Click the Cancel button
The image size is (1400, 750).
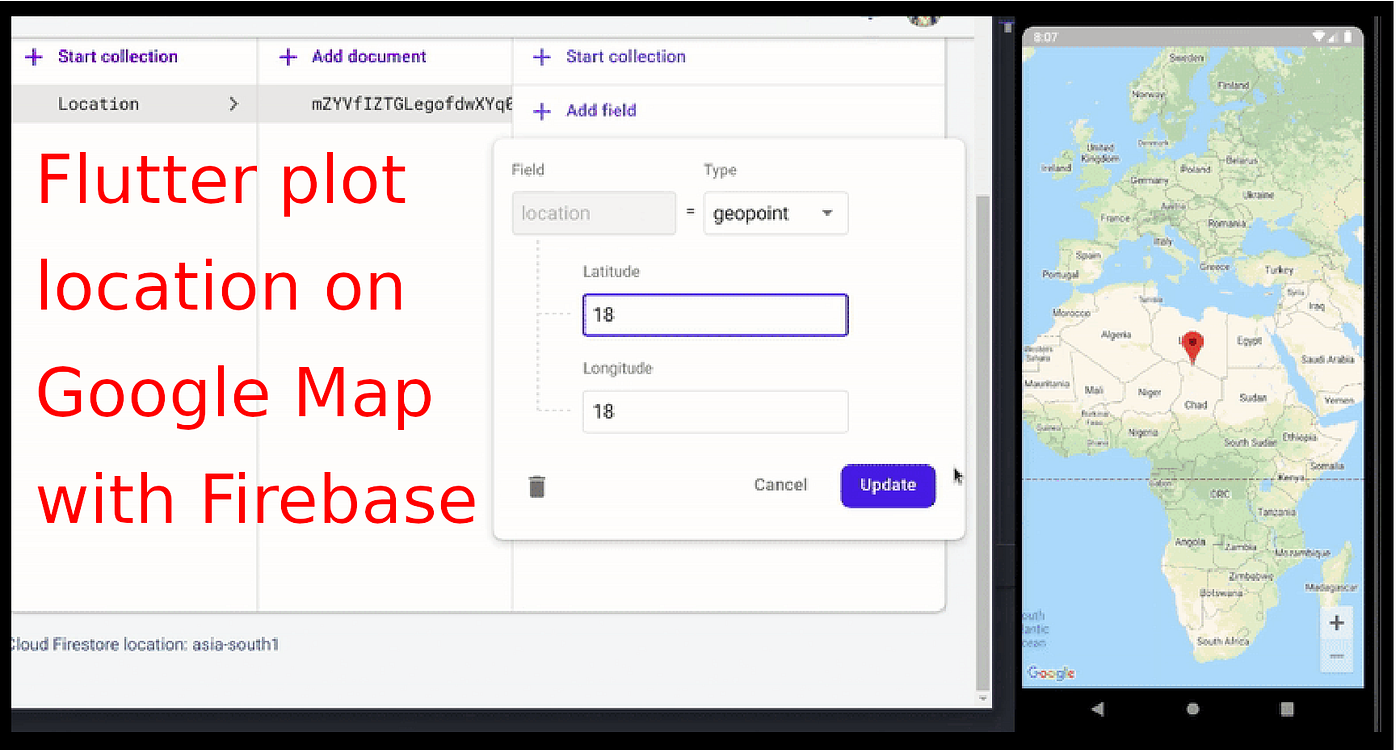(x=780, y=485)
